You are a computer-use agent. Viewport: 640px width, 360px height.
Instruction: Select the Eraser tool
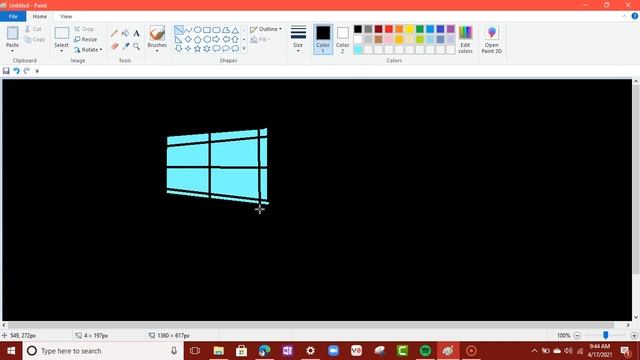pos(115,46)
